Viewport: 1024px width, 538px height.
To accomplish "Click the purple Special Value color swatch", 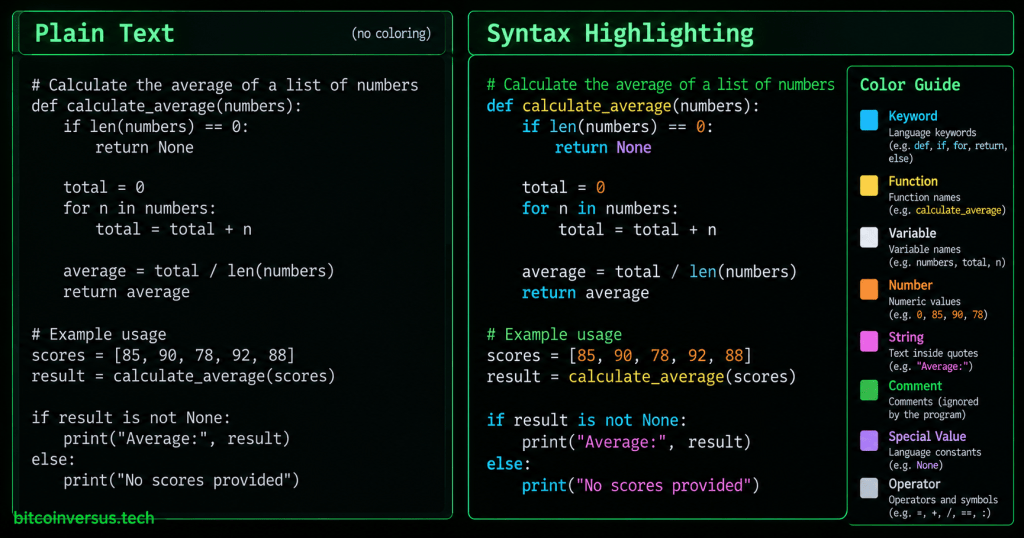I will tap(869, 440).
